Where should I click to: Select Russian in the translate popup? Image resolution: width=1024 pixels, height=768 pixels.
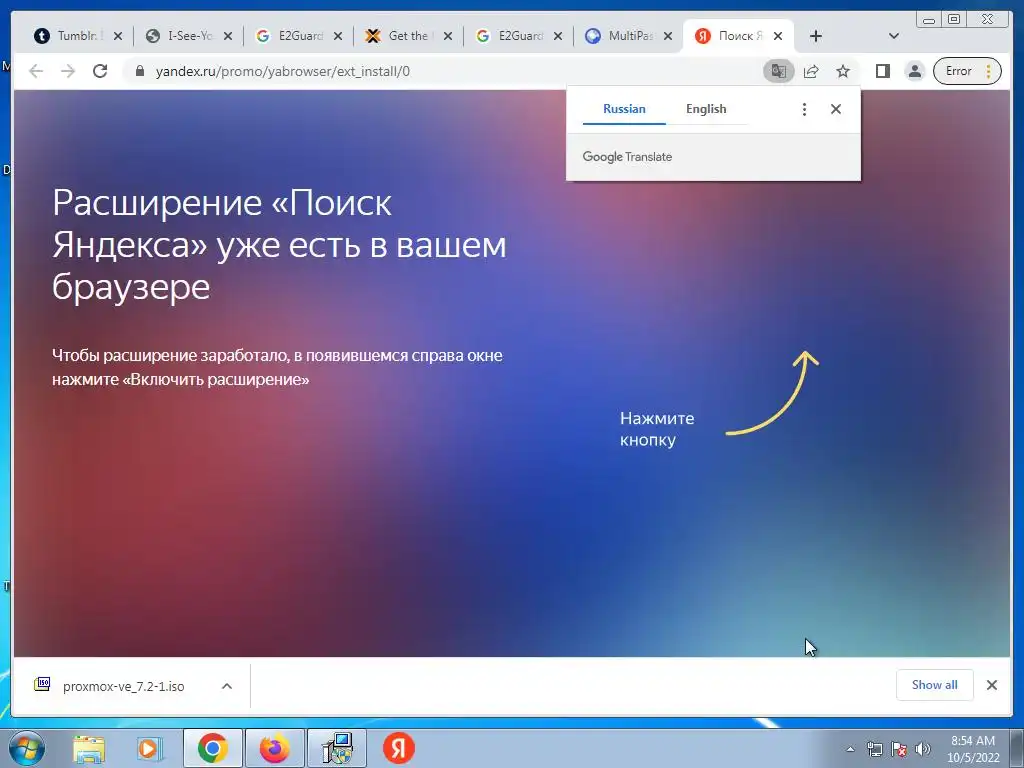coord(624,109)
